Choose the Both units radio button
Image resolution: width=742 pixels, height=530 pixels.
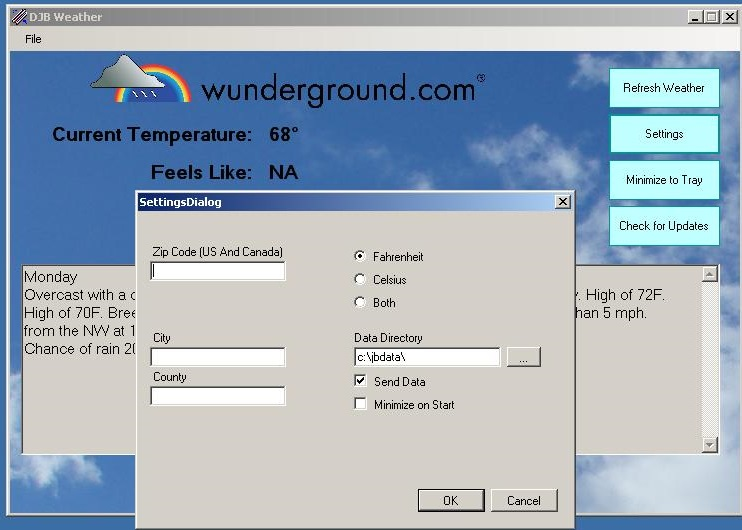(x=361, y=303)
